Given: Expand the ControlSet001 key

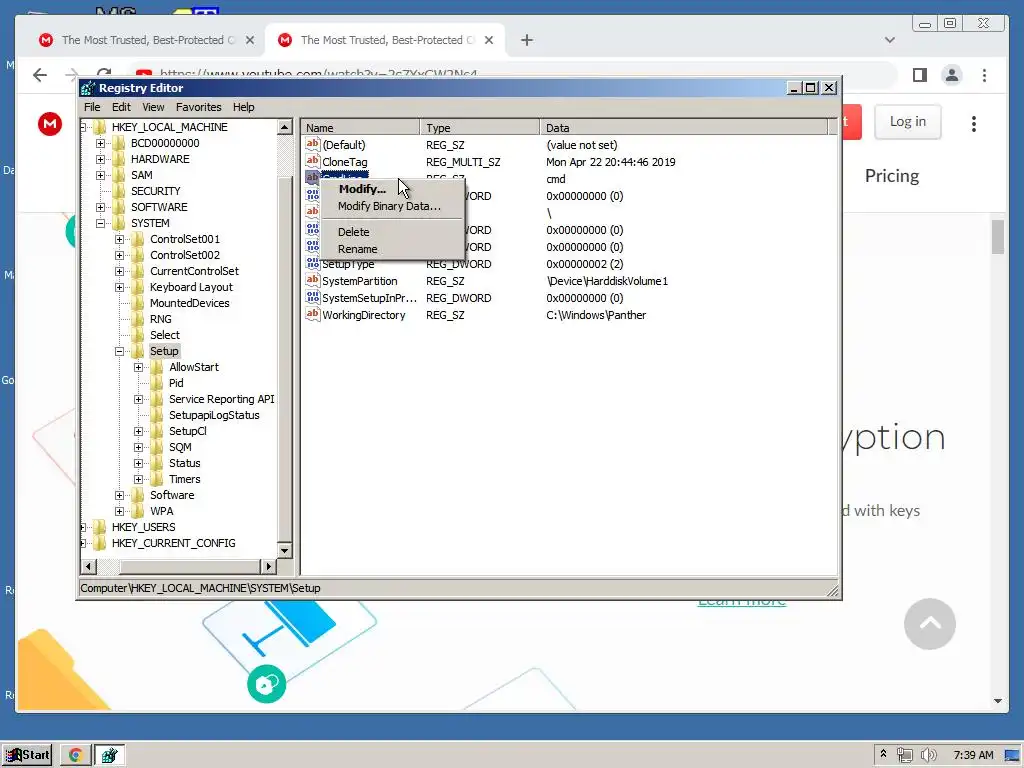Looking at the screenshot, I should [120, 239].
